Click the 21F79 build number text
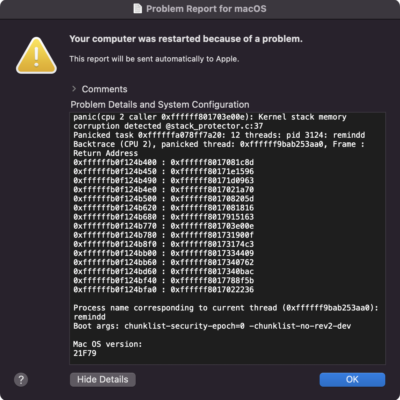This screenshot has height=400, width=400. (x=85, y=353)
